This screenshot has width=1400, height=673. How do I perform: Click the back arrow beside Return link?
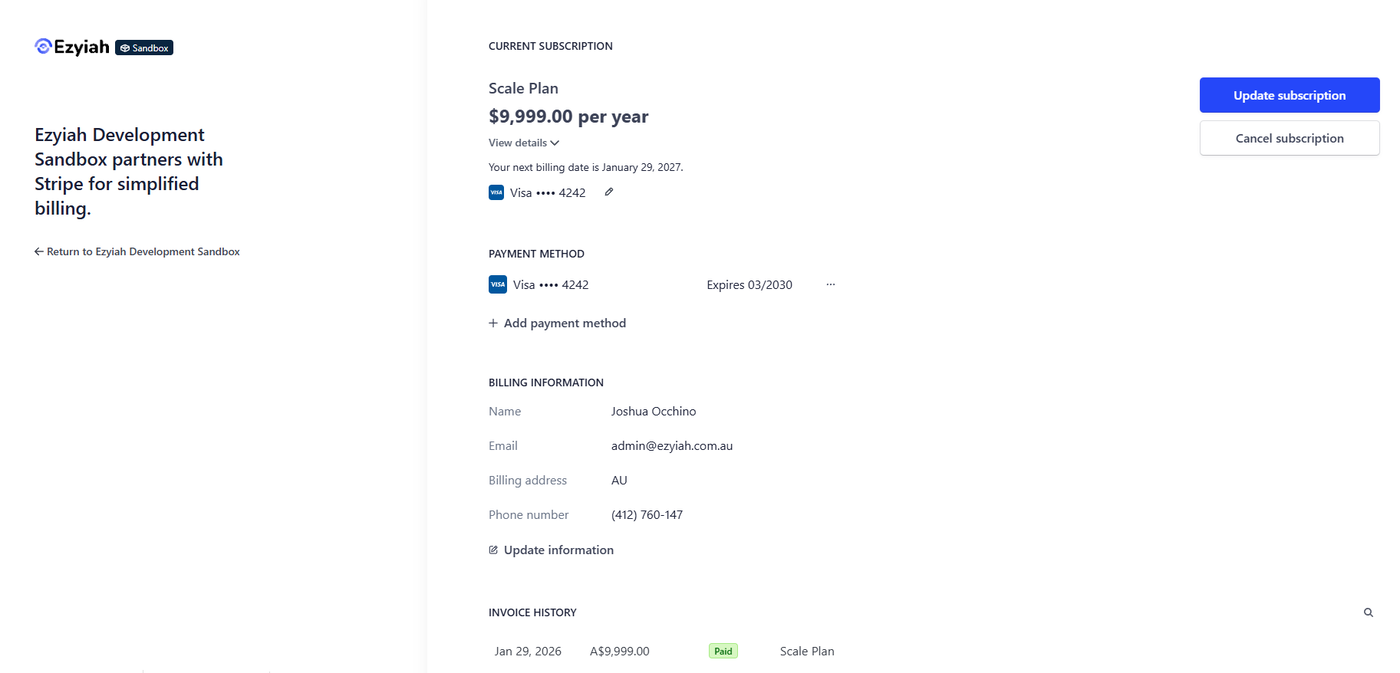coord(39,252)
